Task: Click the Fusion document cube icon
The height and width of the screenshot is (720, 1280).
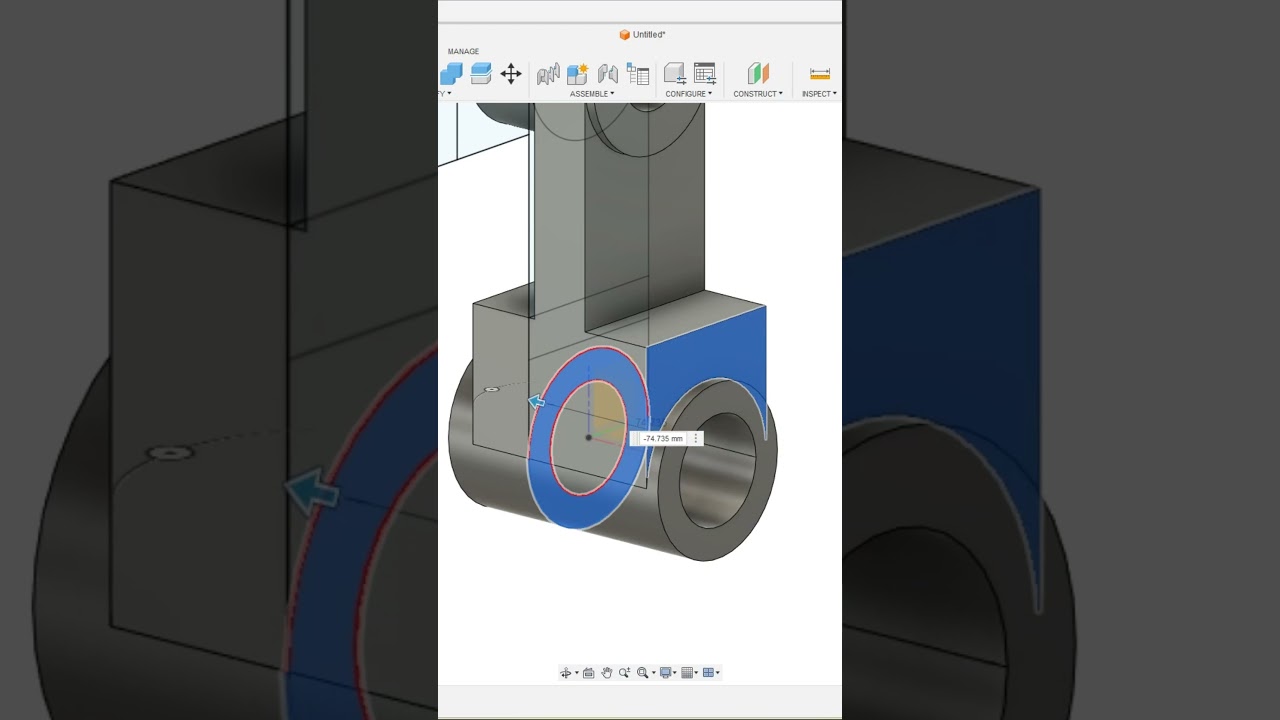Action: click(x=624, y=35)
